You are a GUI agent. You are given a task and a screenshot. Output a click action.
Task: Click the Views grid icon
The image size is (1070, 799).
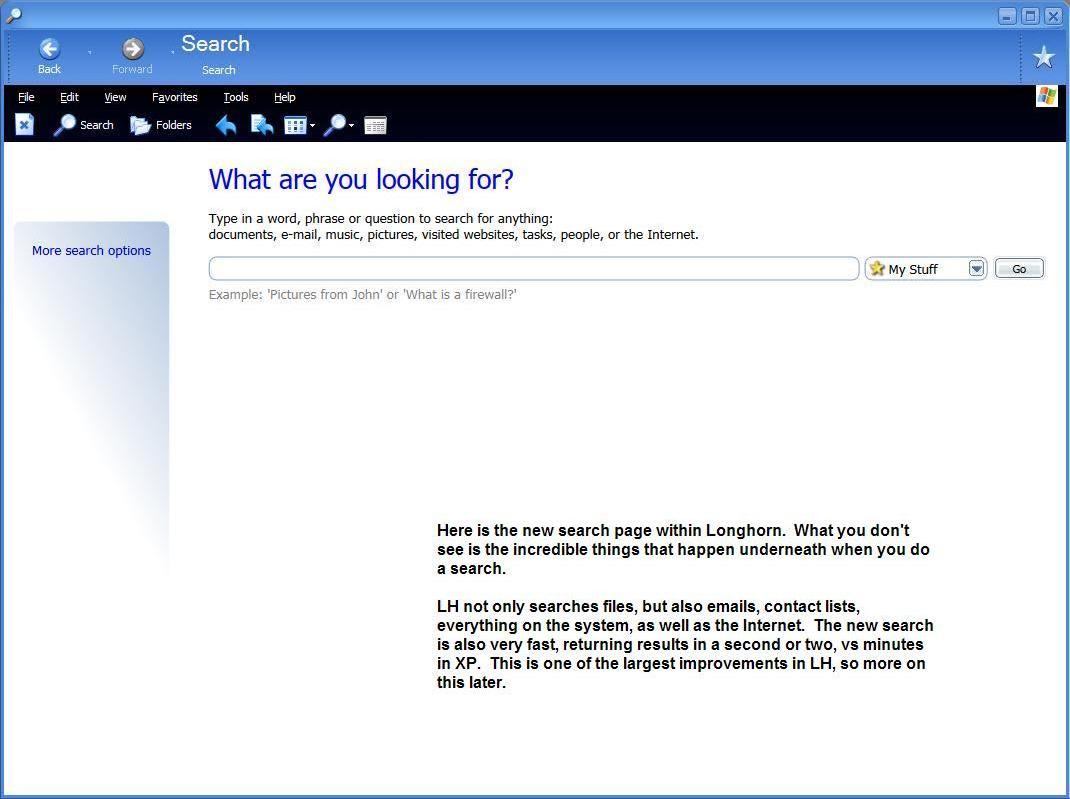coord(295,126)
